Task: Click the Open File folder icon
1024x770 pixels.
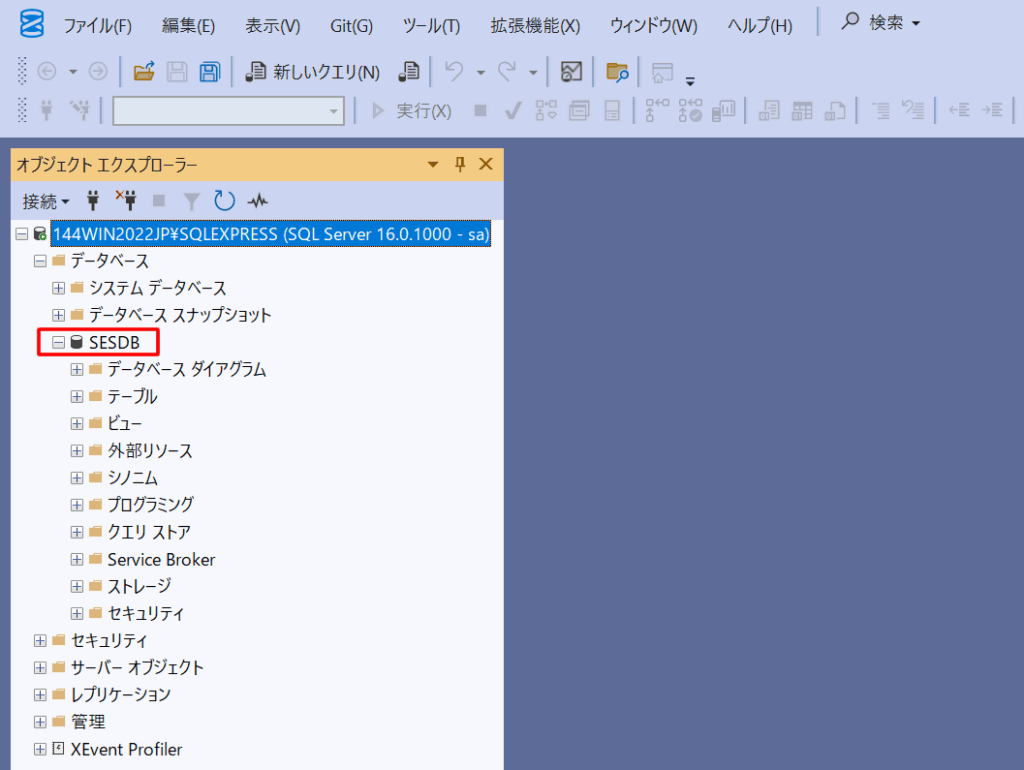Action: (144, 71)
